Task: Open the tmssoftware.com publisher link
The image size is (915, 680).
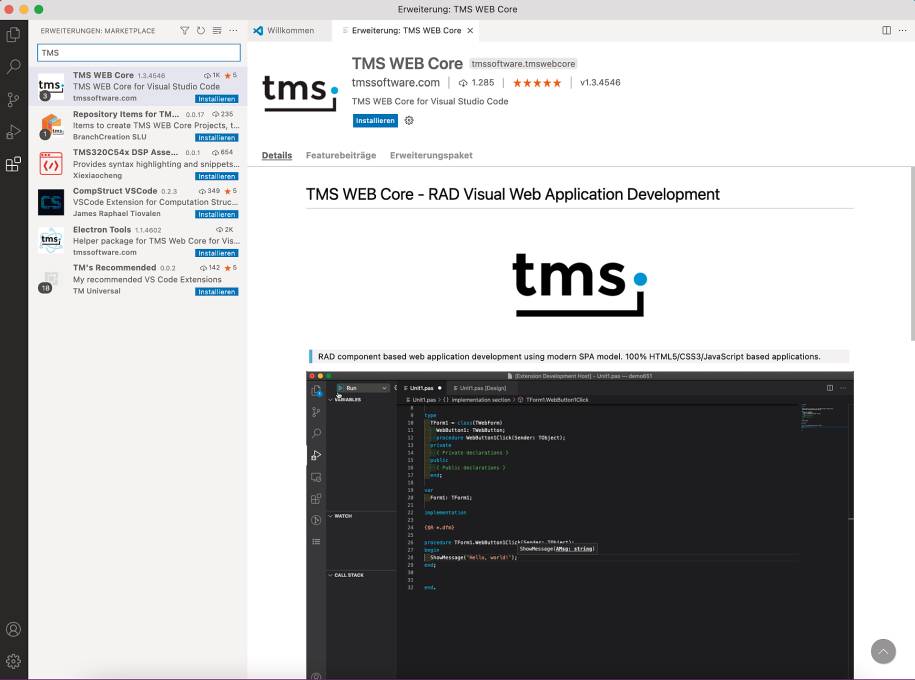Action: point(396,83)
